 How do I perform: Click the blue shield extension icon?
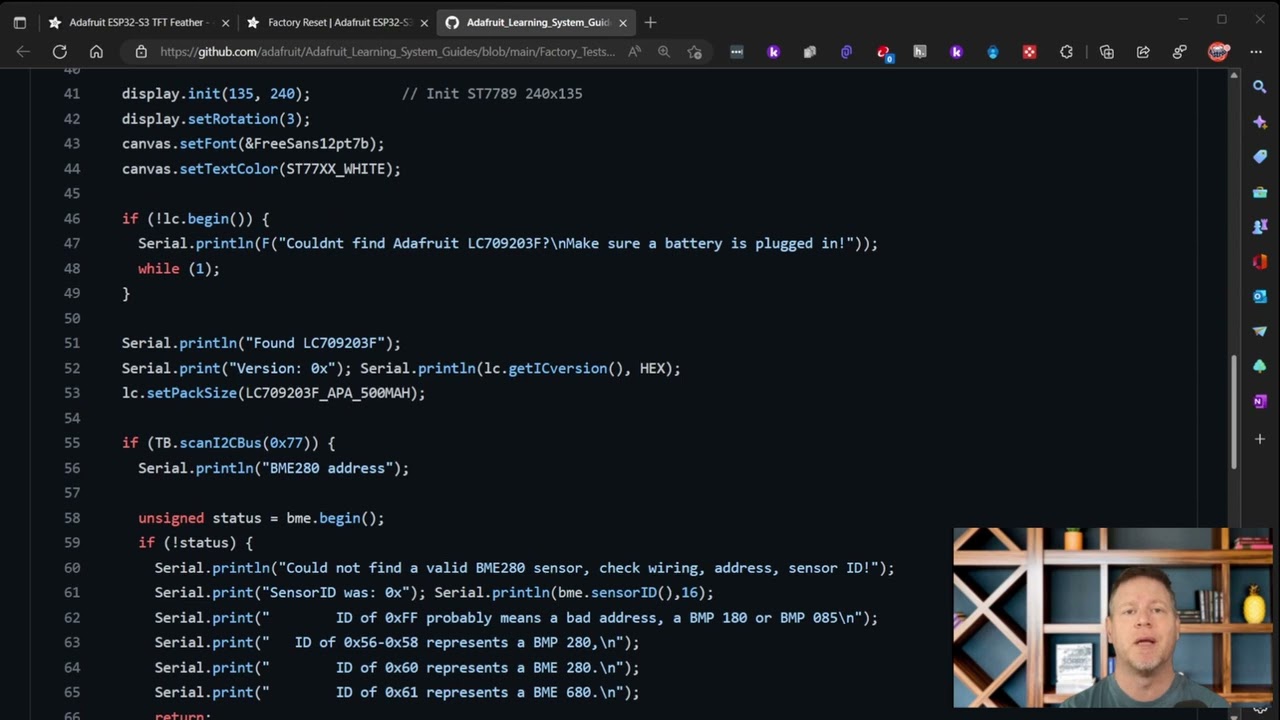tap(992, 52)
